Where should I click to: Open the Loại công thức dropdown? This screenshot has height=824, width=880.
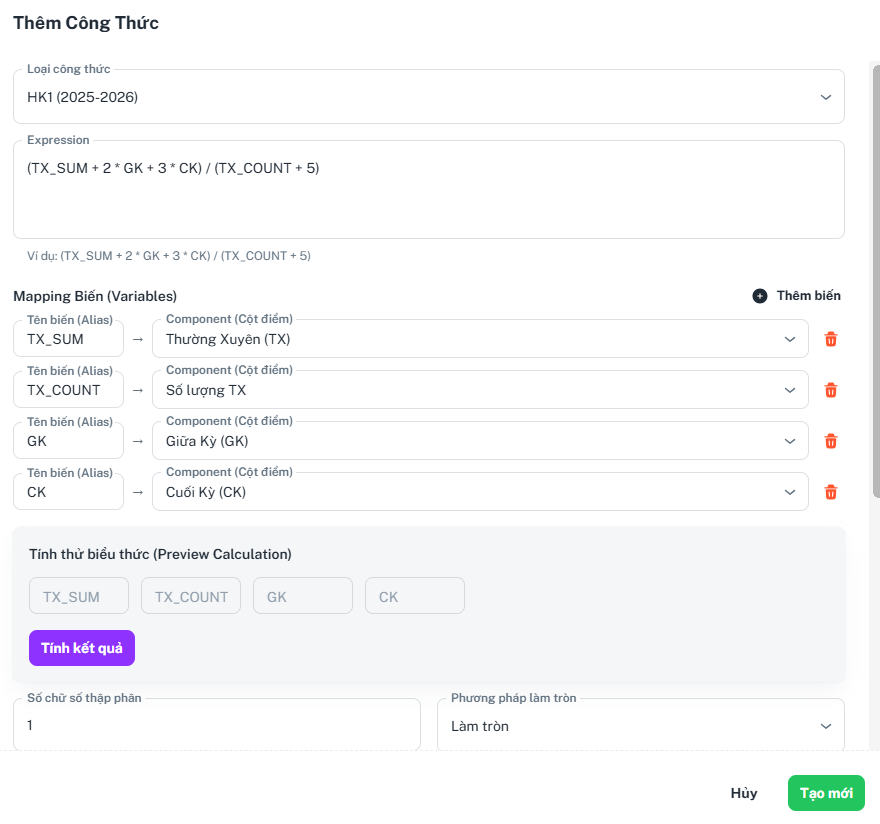pos(429,97)
